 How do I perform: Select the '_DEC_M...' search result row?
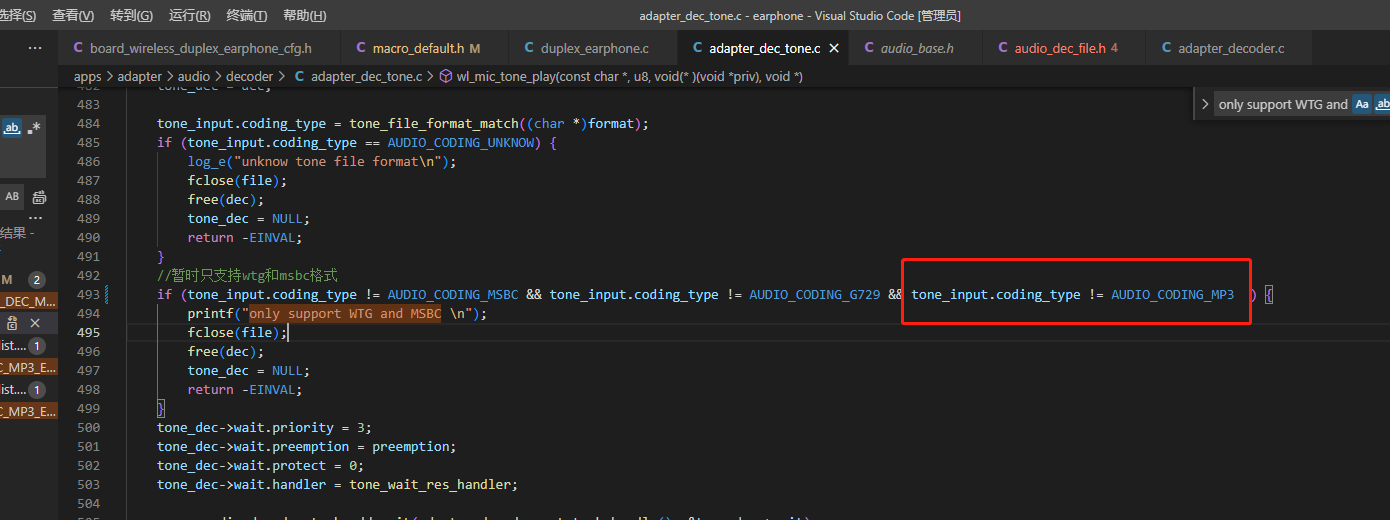28,301
